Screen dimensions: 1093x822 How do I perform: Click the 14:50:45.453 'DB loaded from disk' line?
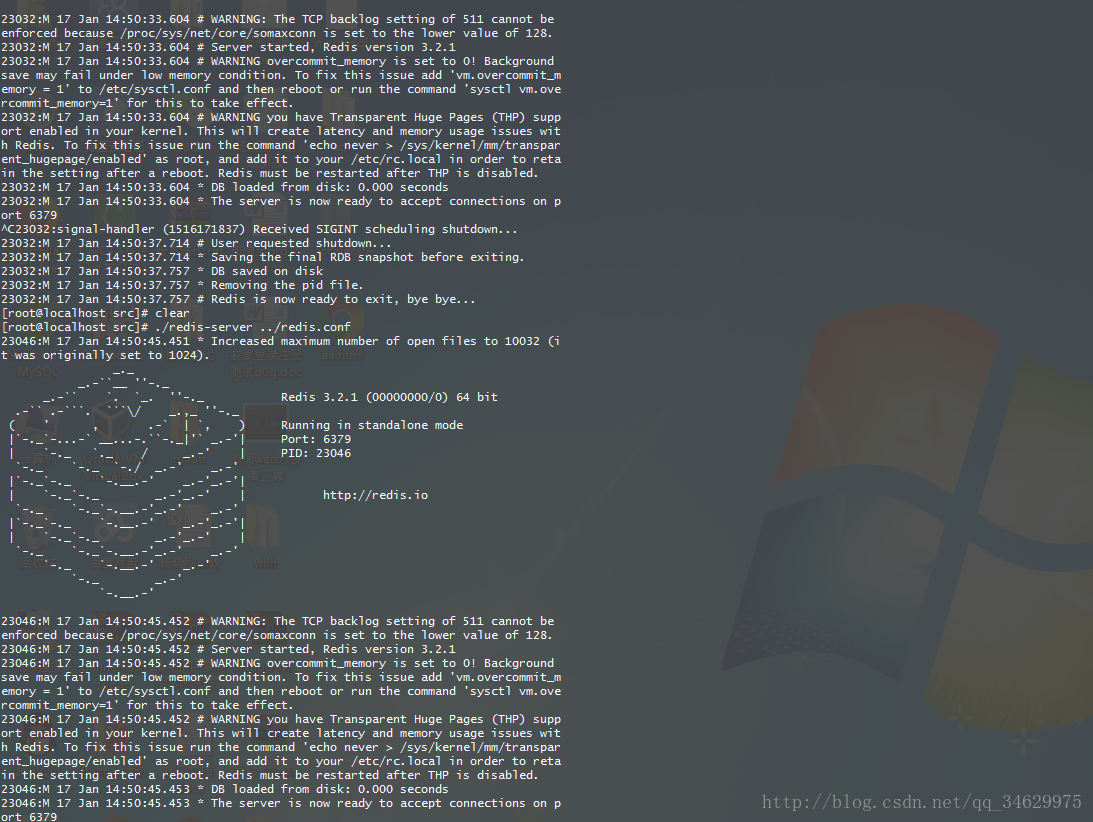click(x=224, y=789)
